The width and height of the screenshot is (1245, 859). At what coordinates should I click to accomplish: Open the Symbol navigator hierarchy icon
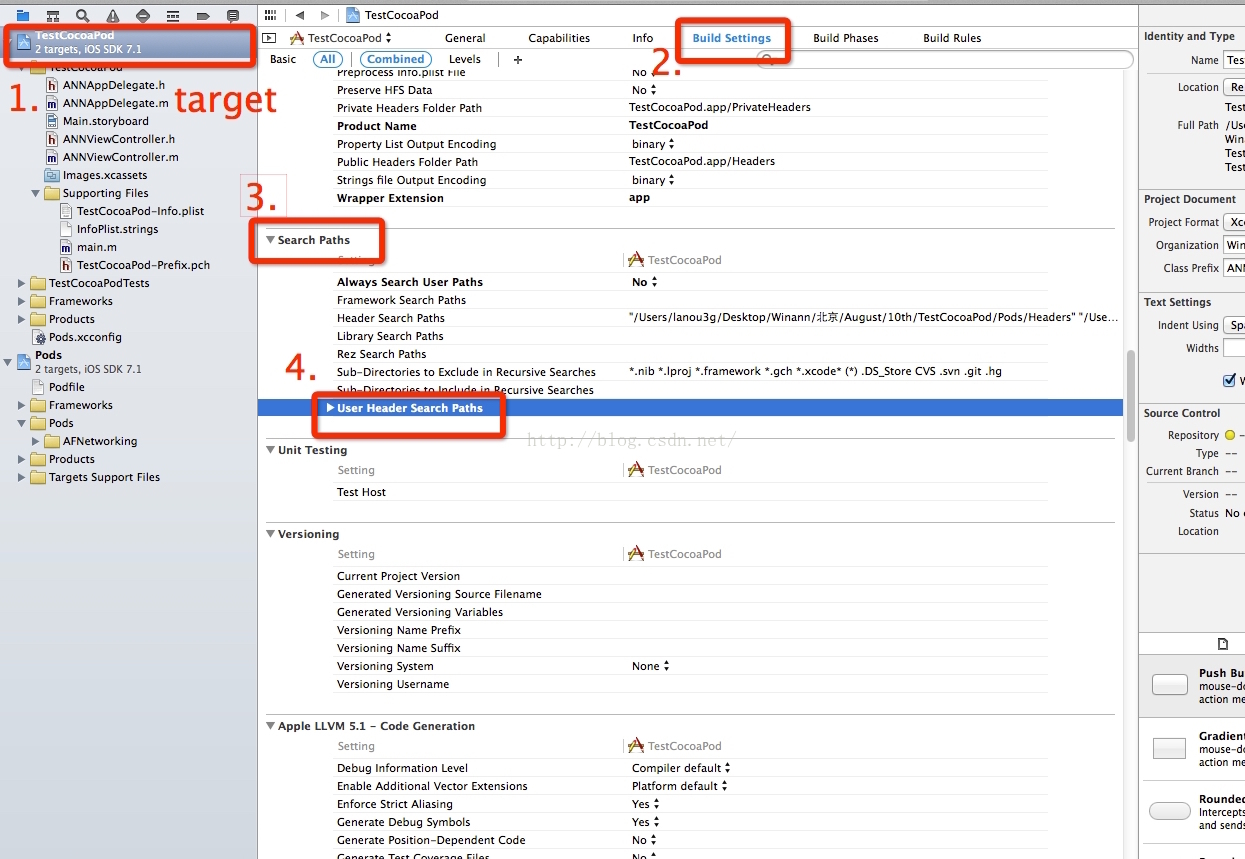pyautogui.click(x=53, y=16)
